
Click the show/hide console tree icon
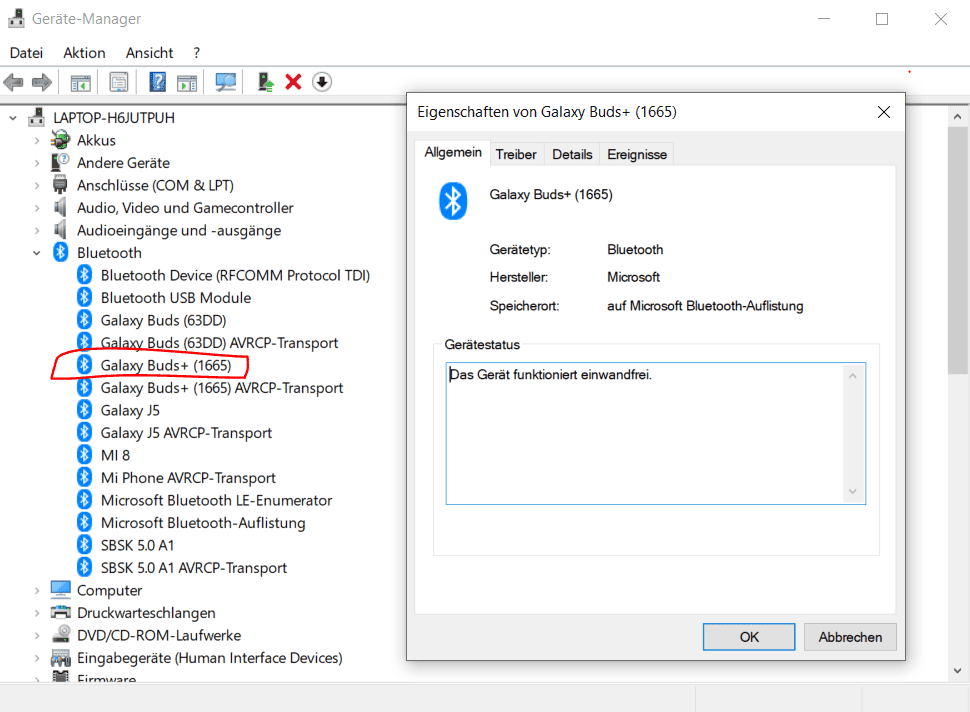point(80,82)
